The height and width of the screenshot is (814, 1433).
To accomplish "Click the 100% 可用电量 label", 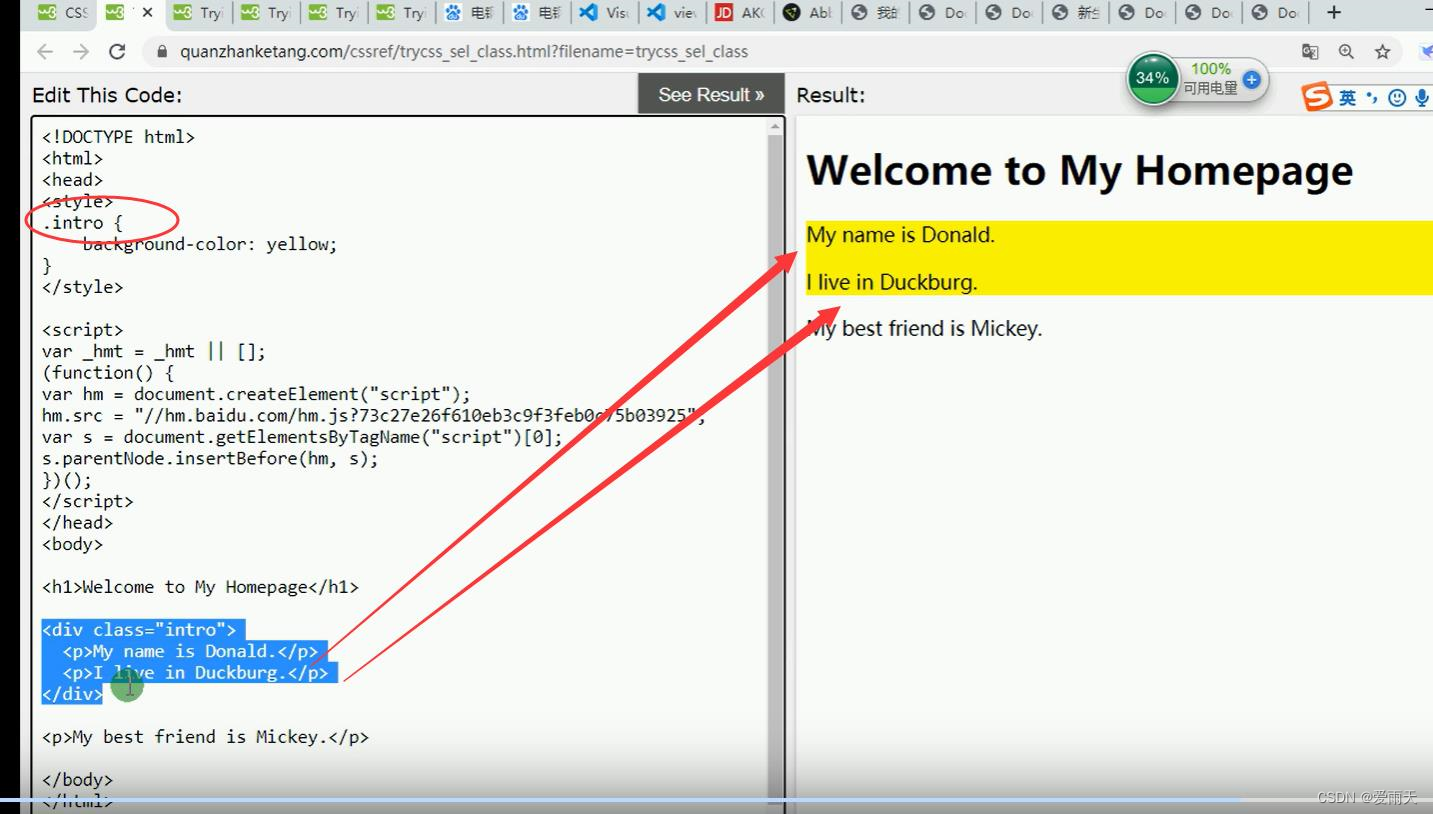I will (x=1211, y=79).
